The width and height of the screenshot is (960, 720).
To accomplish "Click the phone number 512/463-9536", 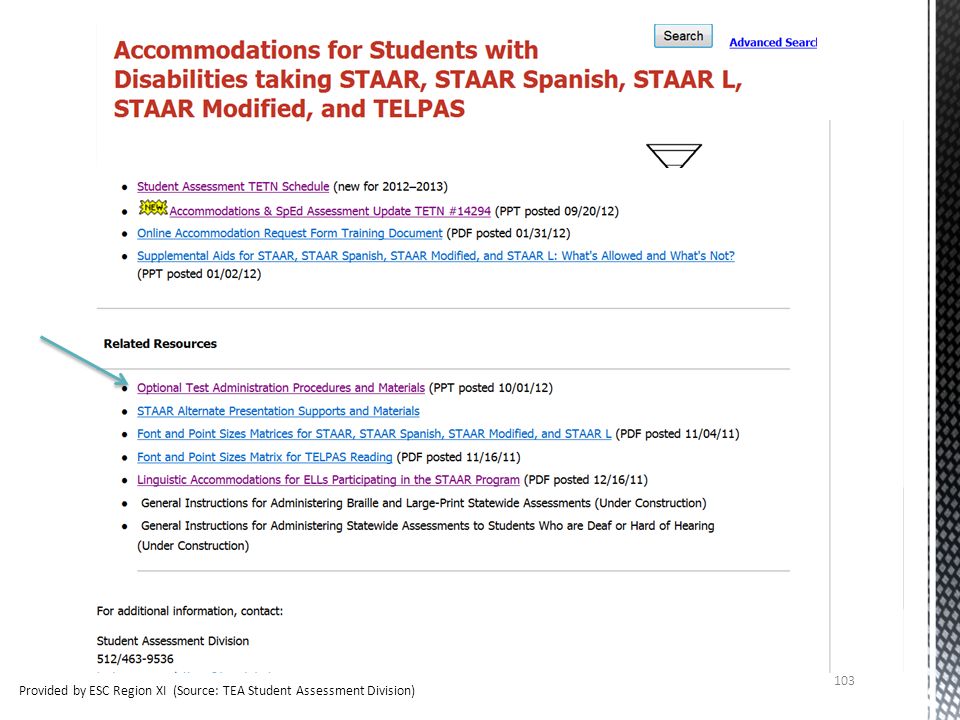I will pyautogui.click(x=135, y=659).
